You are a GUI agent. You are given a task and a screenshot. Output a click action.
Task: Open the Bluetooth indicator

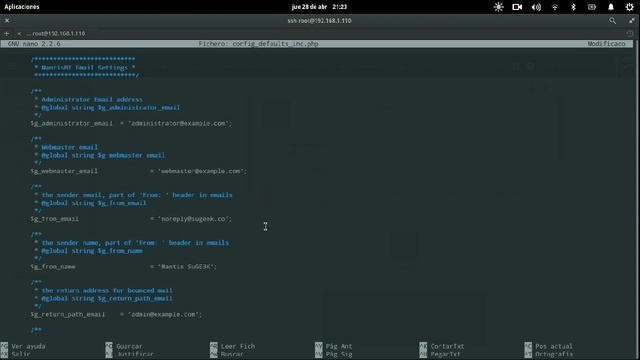[573, 7]
